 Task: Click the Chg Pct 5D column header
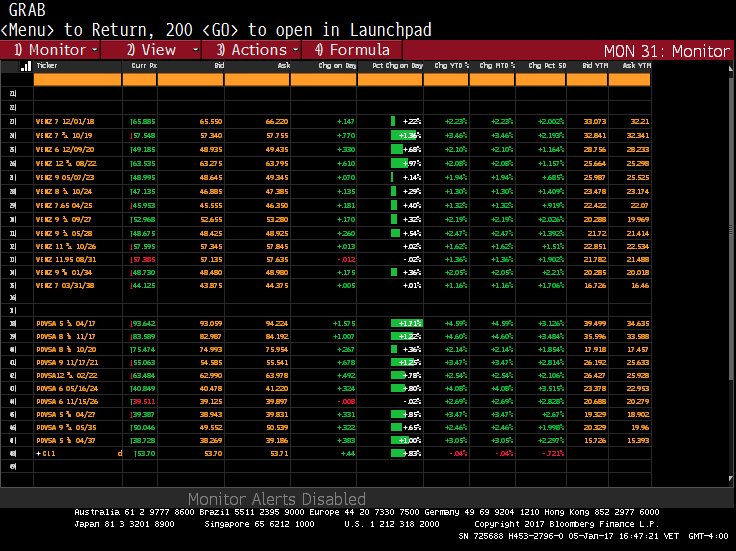tap(547, 66)
